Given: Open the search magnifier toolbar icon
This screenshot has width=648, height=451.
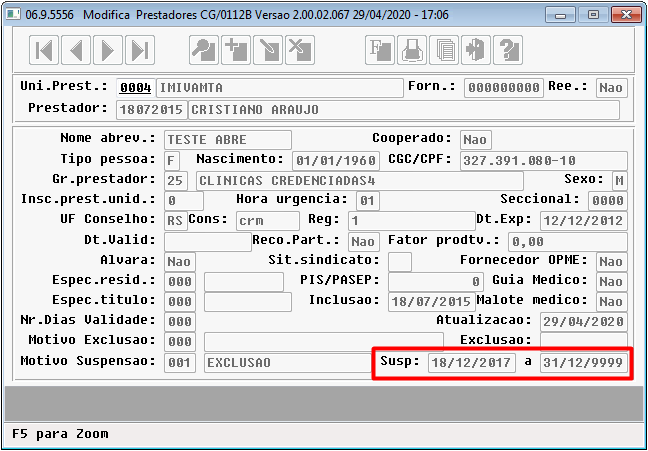Looking at the screenshot, I should click(204, 50).
